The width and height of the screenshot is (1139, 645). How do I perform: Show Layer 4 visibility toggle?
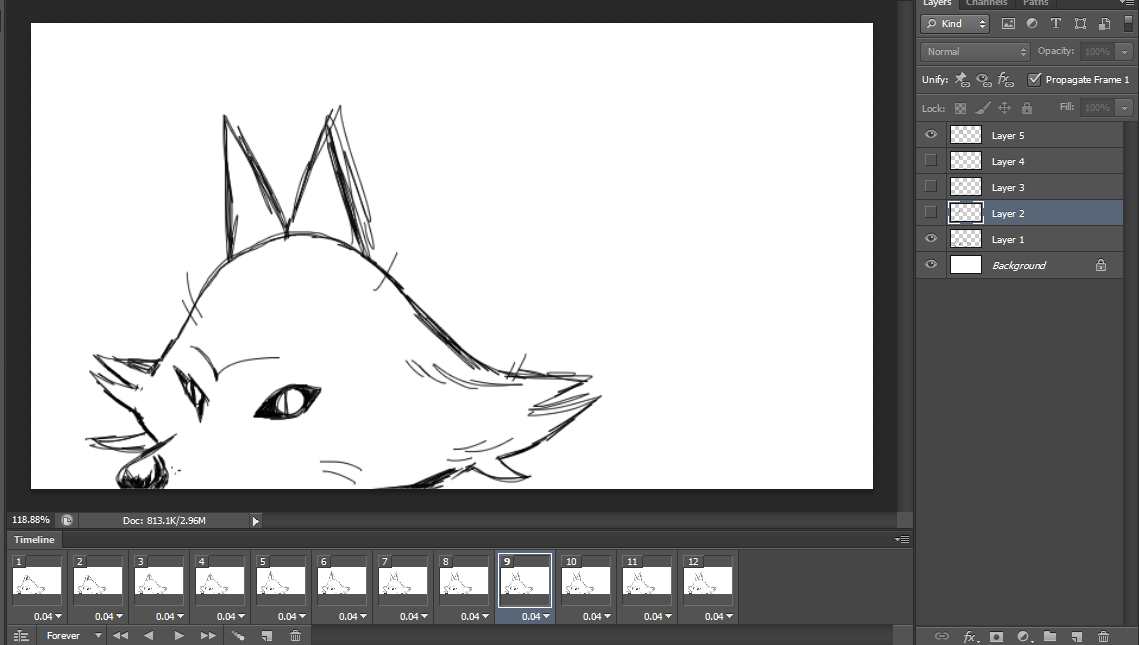pos(931,161)
